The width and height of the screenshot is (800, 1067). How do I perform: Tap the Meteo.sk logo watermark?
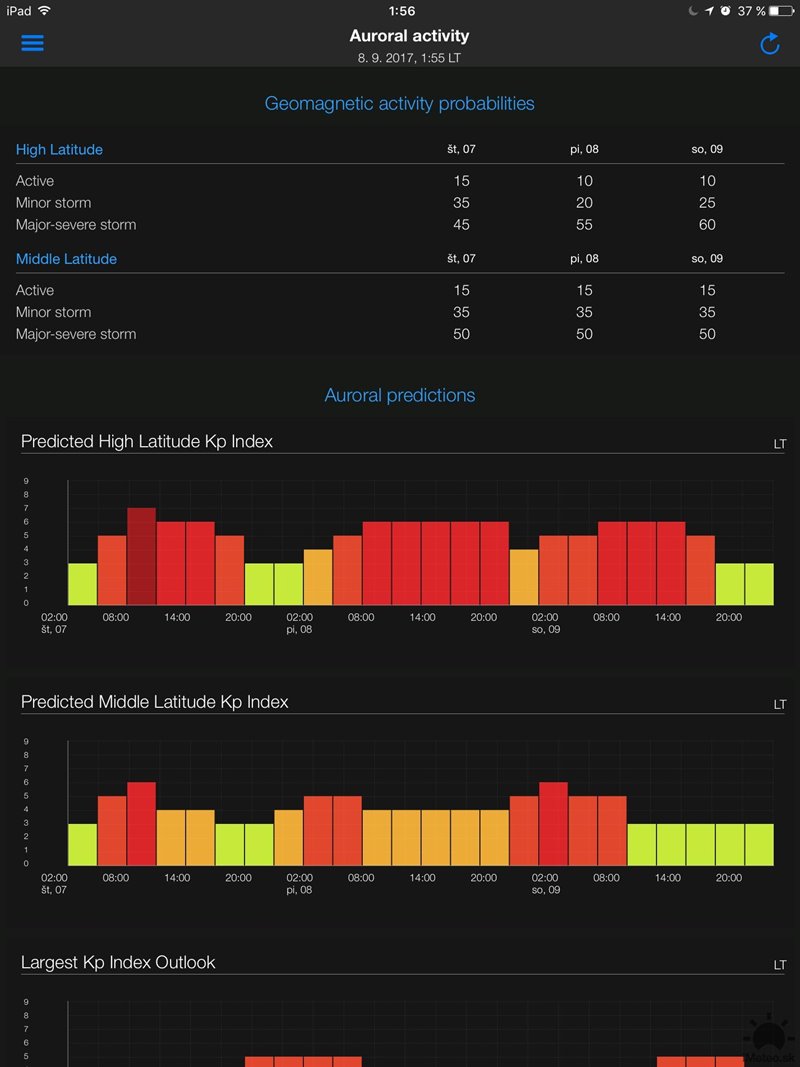coord(770,1043)
